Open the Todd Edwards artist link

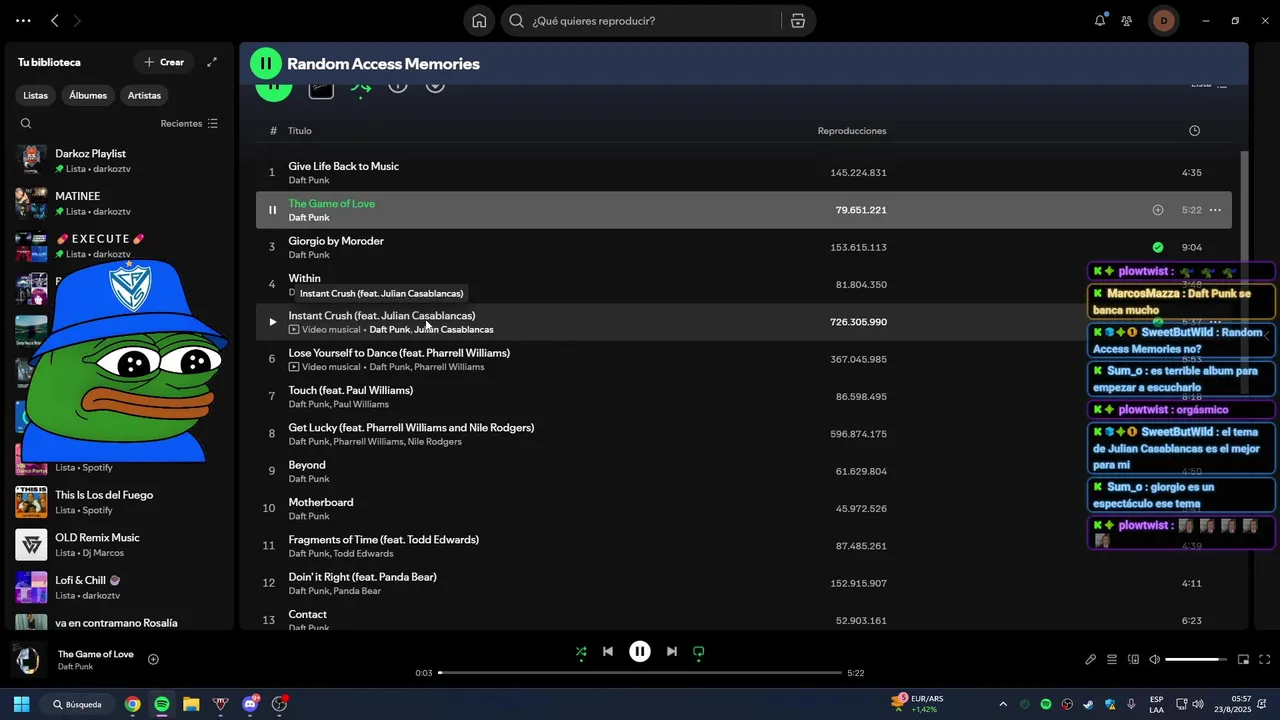pyautogui.click(x=363, y=554)
